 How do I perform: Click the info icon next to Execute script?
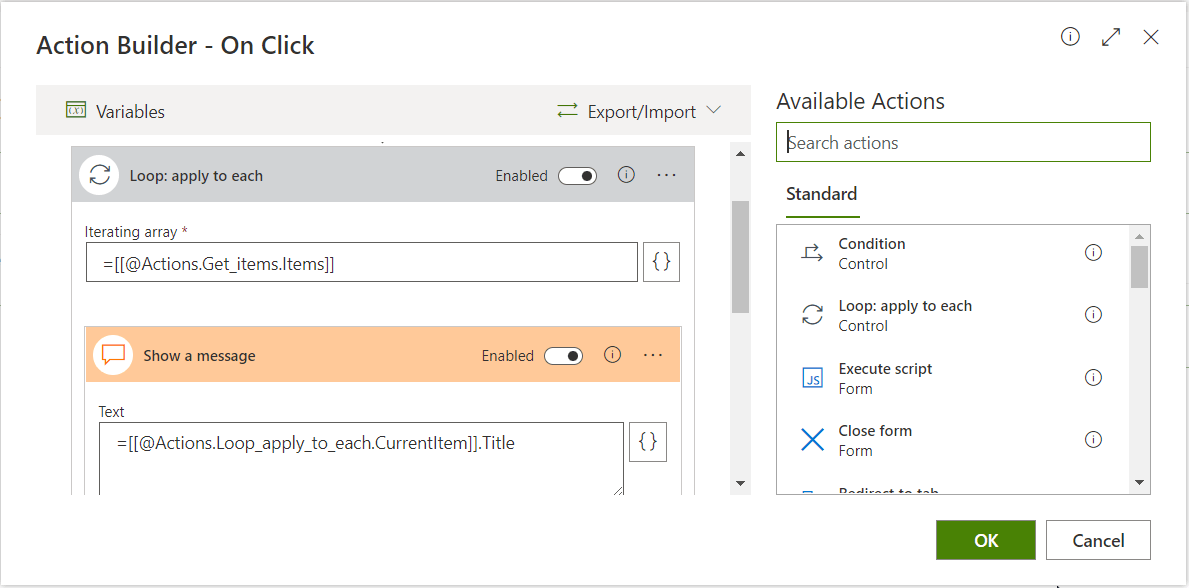click(x=1093, y=377)
